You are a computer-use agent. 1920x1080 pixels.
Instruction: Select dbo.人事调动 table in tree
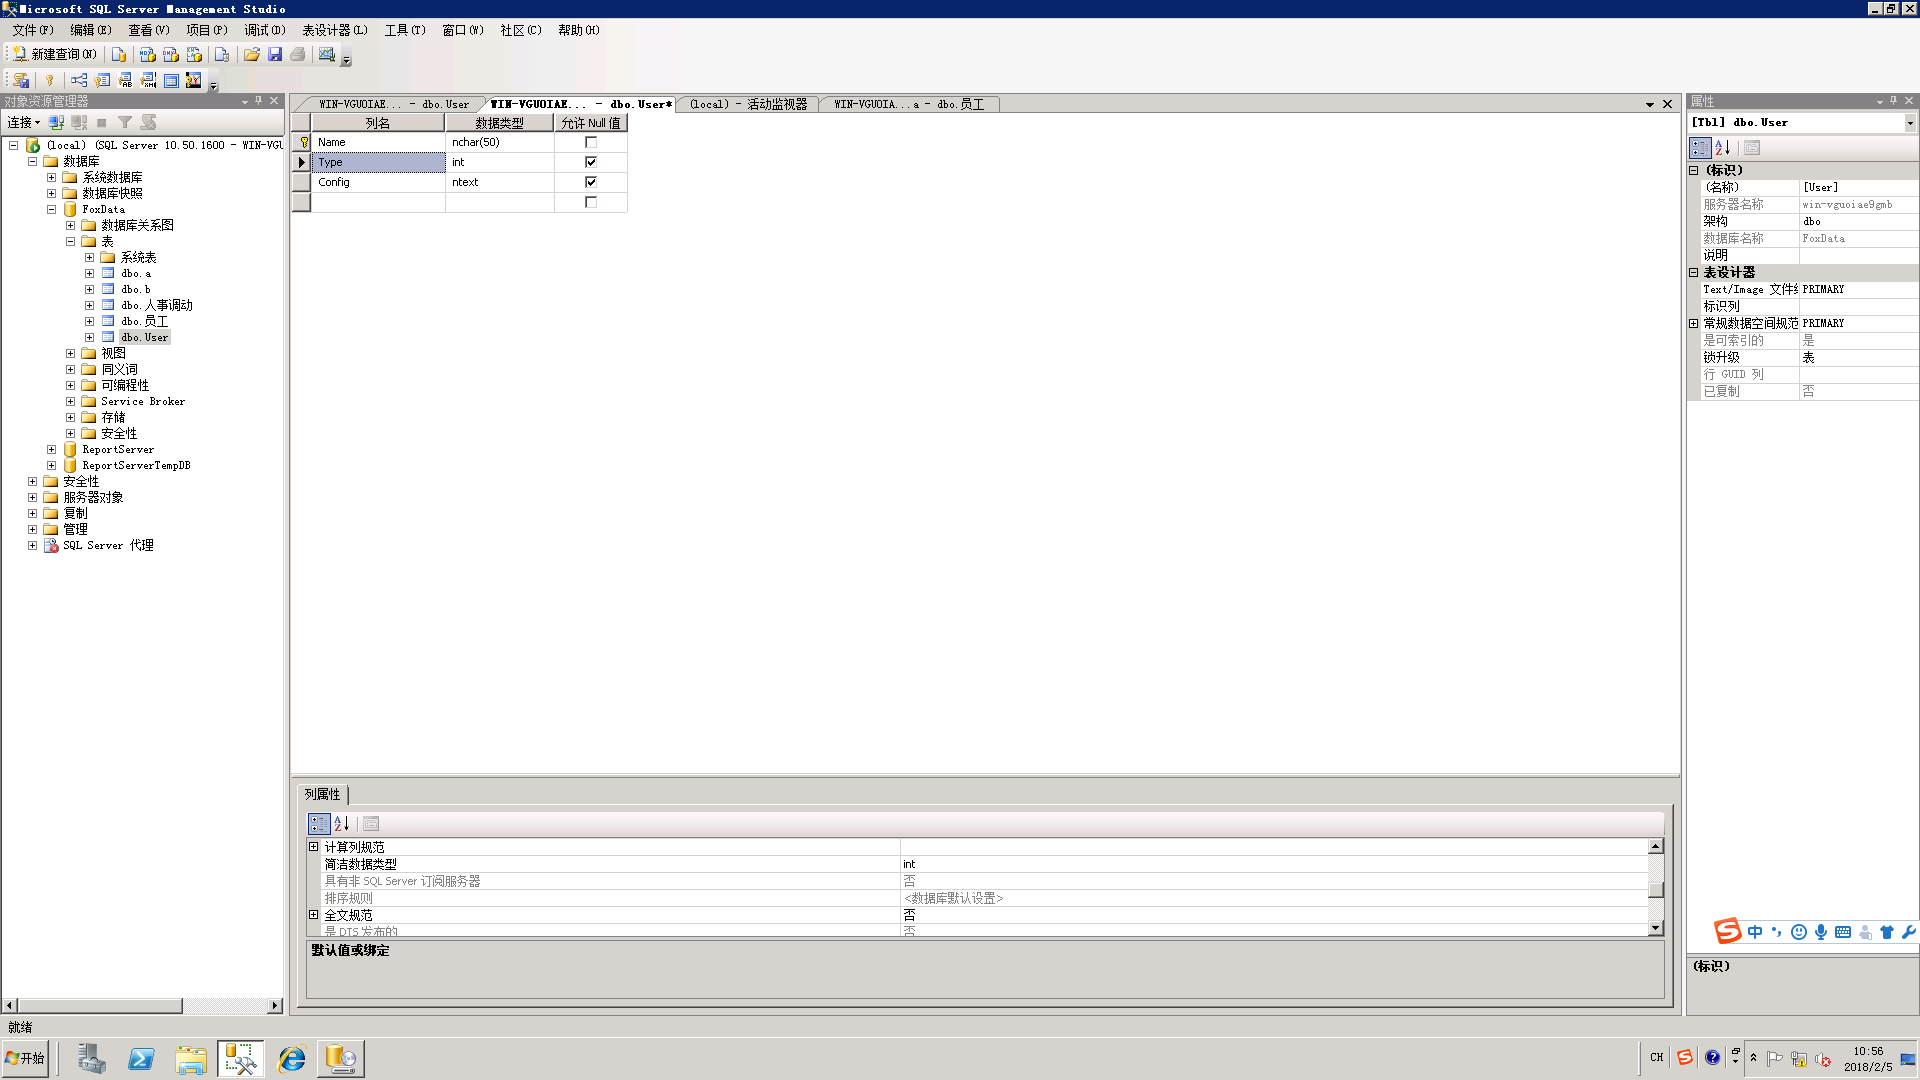(157, 305)
